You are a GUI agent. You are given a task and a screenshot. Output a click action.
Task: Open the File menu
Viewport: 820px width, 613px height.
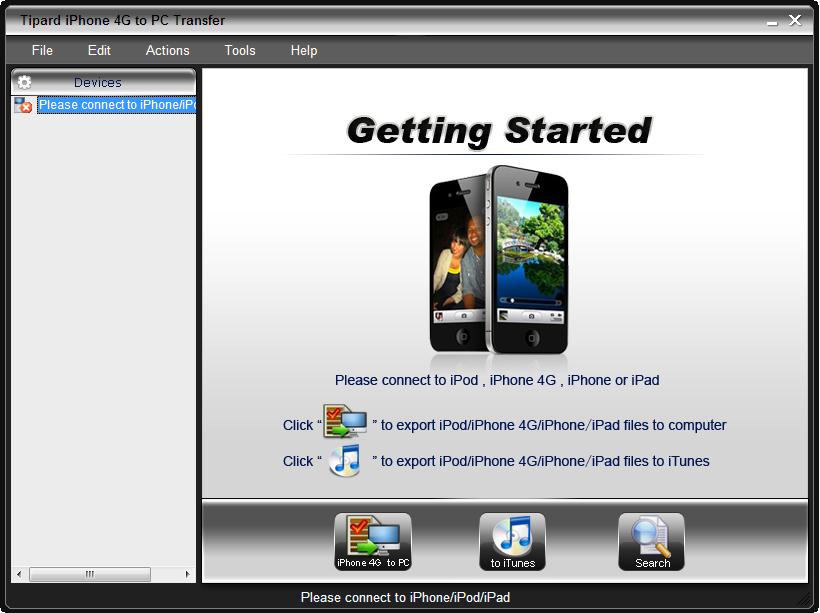[42, 50]
